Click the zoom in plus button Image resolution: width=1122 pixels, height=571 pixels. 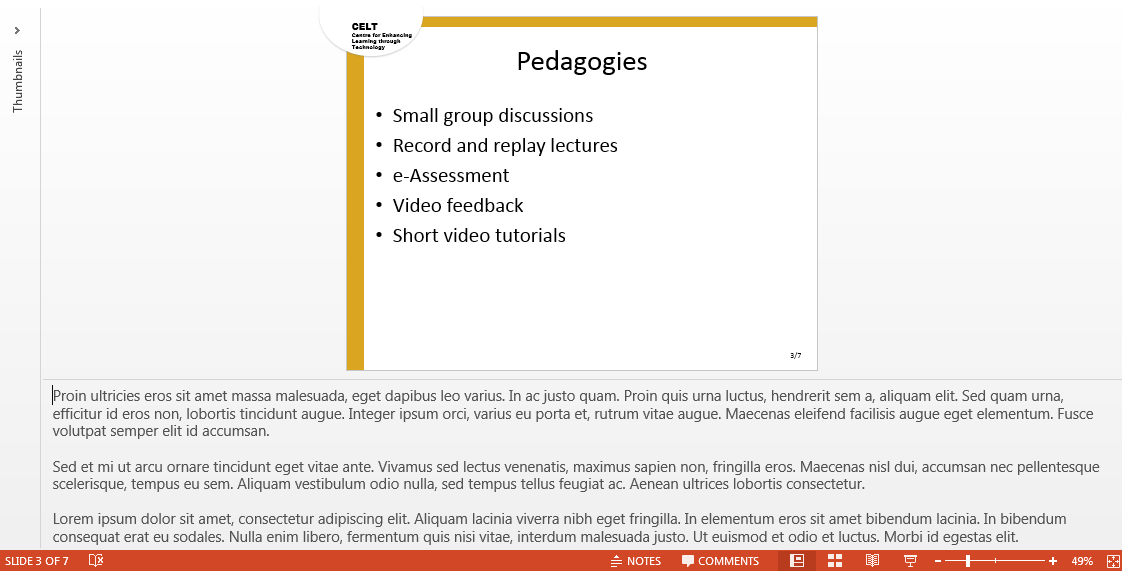1053,562
